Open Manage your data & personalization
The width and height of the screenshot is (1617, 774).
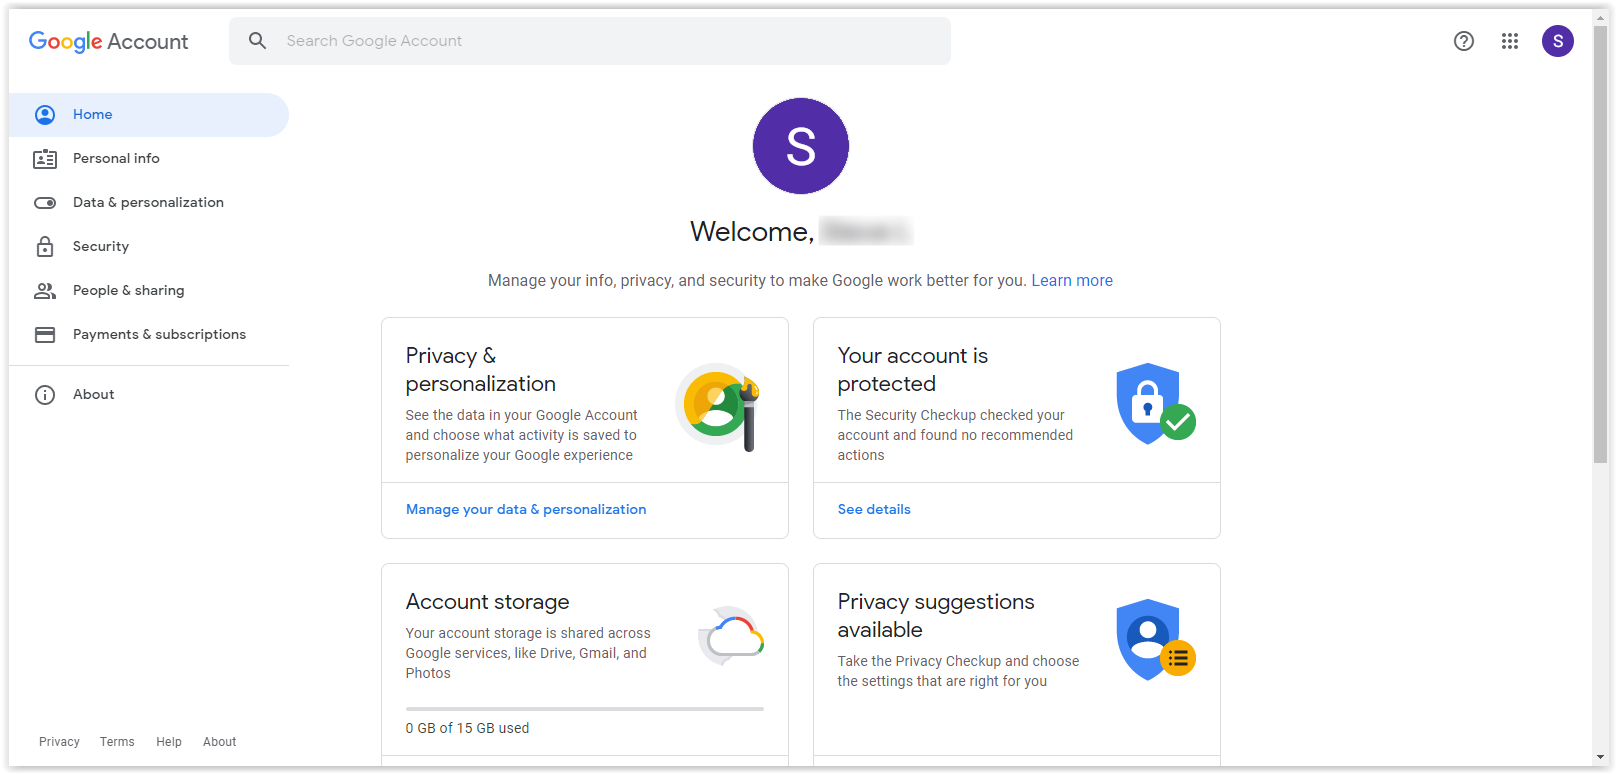point(526,509)
